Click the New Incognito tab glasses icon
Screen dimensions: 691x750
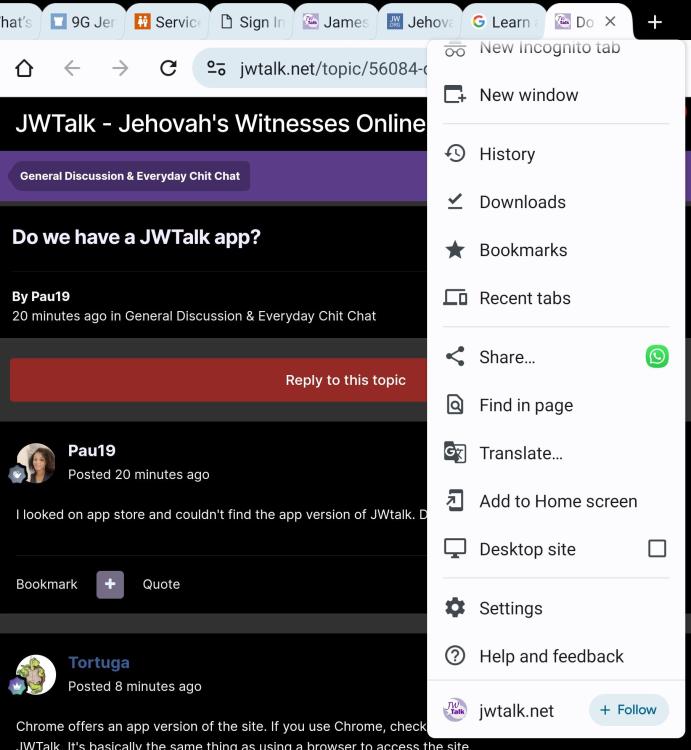[x=455, y=48]
